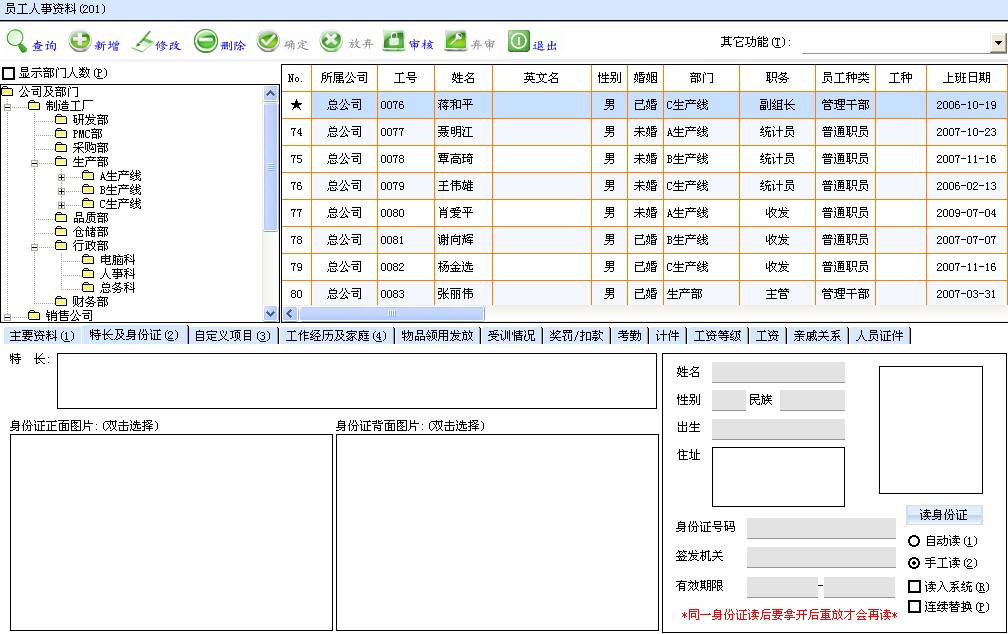Click the 查询 magnifier icon

tap(17, 41)
